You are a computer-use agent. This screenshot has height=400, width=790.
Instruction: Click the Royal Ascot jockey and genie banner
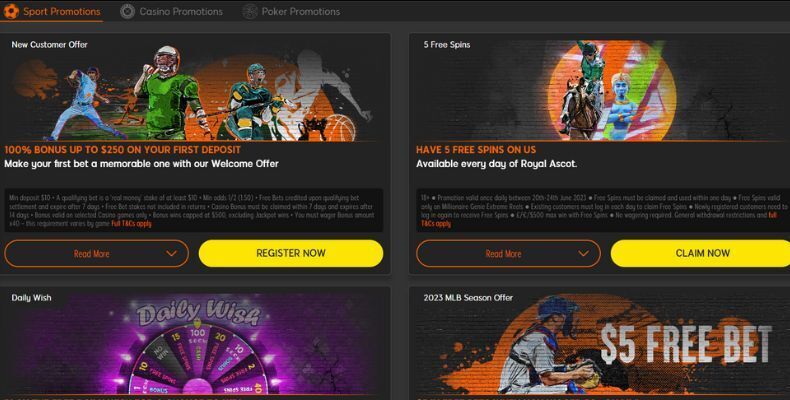point(612,91)
